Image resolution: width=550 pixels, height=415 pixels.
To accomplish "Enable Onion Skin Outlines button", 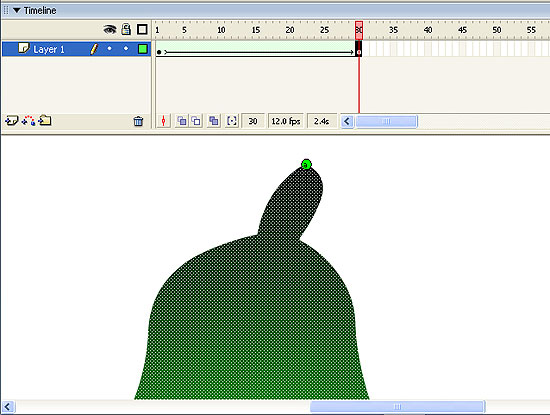I will pyautogui.click(x=196, y=121).
